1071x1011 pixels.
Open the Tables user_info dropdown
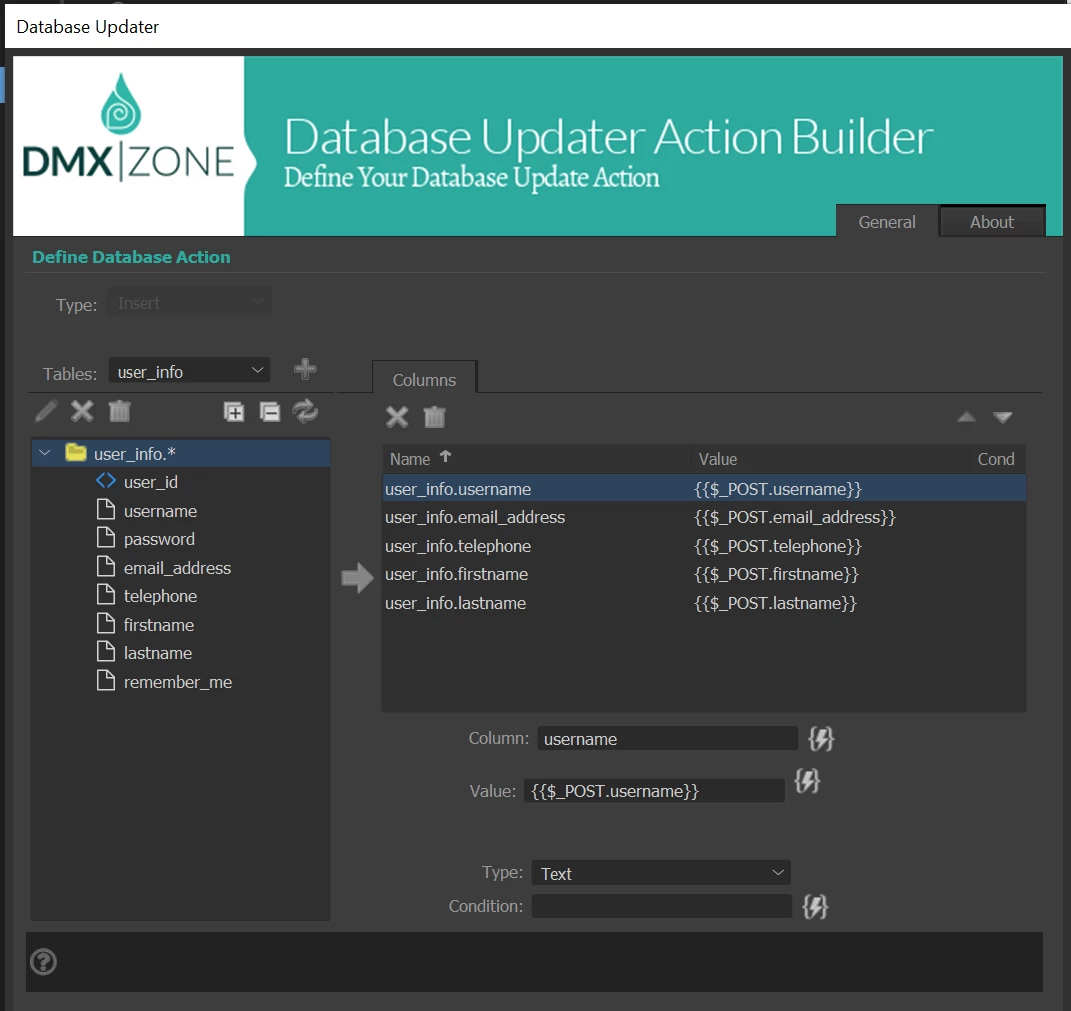189,372
